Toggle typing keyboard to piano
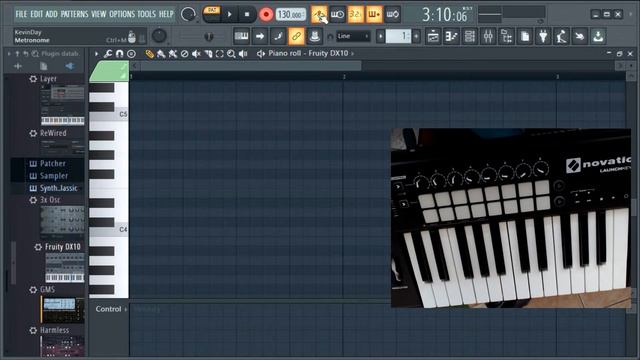640x360 pixels. coord(241,36)
